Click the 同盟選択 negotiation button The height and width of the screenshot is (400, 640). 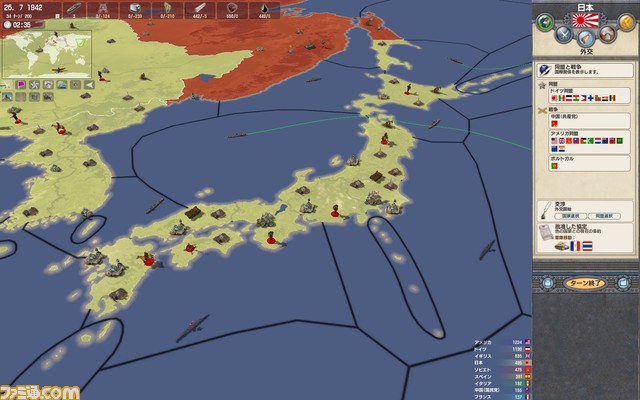(604, 216)
